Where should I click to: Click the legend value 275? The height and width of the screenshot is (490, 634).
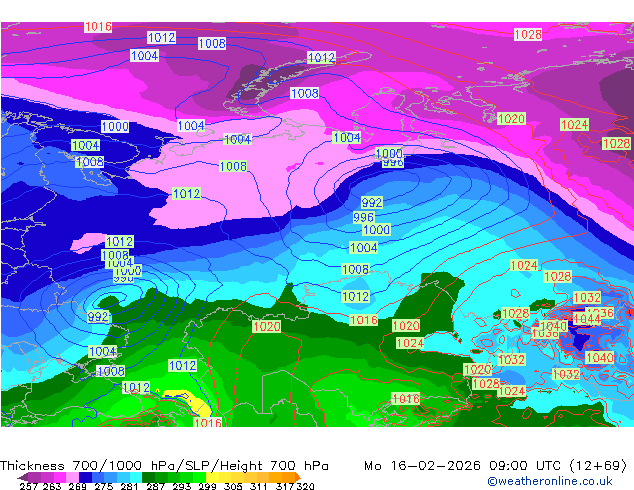(x=104, y=486)
